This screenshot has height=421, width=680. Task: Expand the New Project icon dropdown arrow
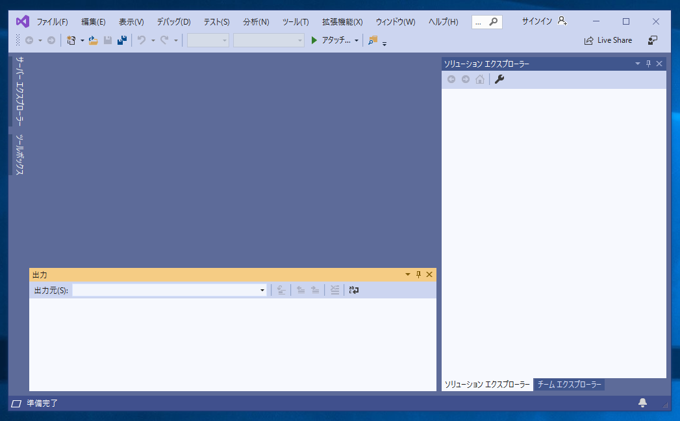(x=82, y=41)
